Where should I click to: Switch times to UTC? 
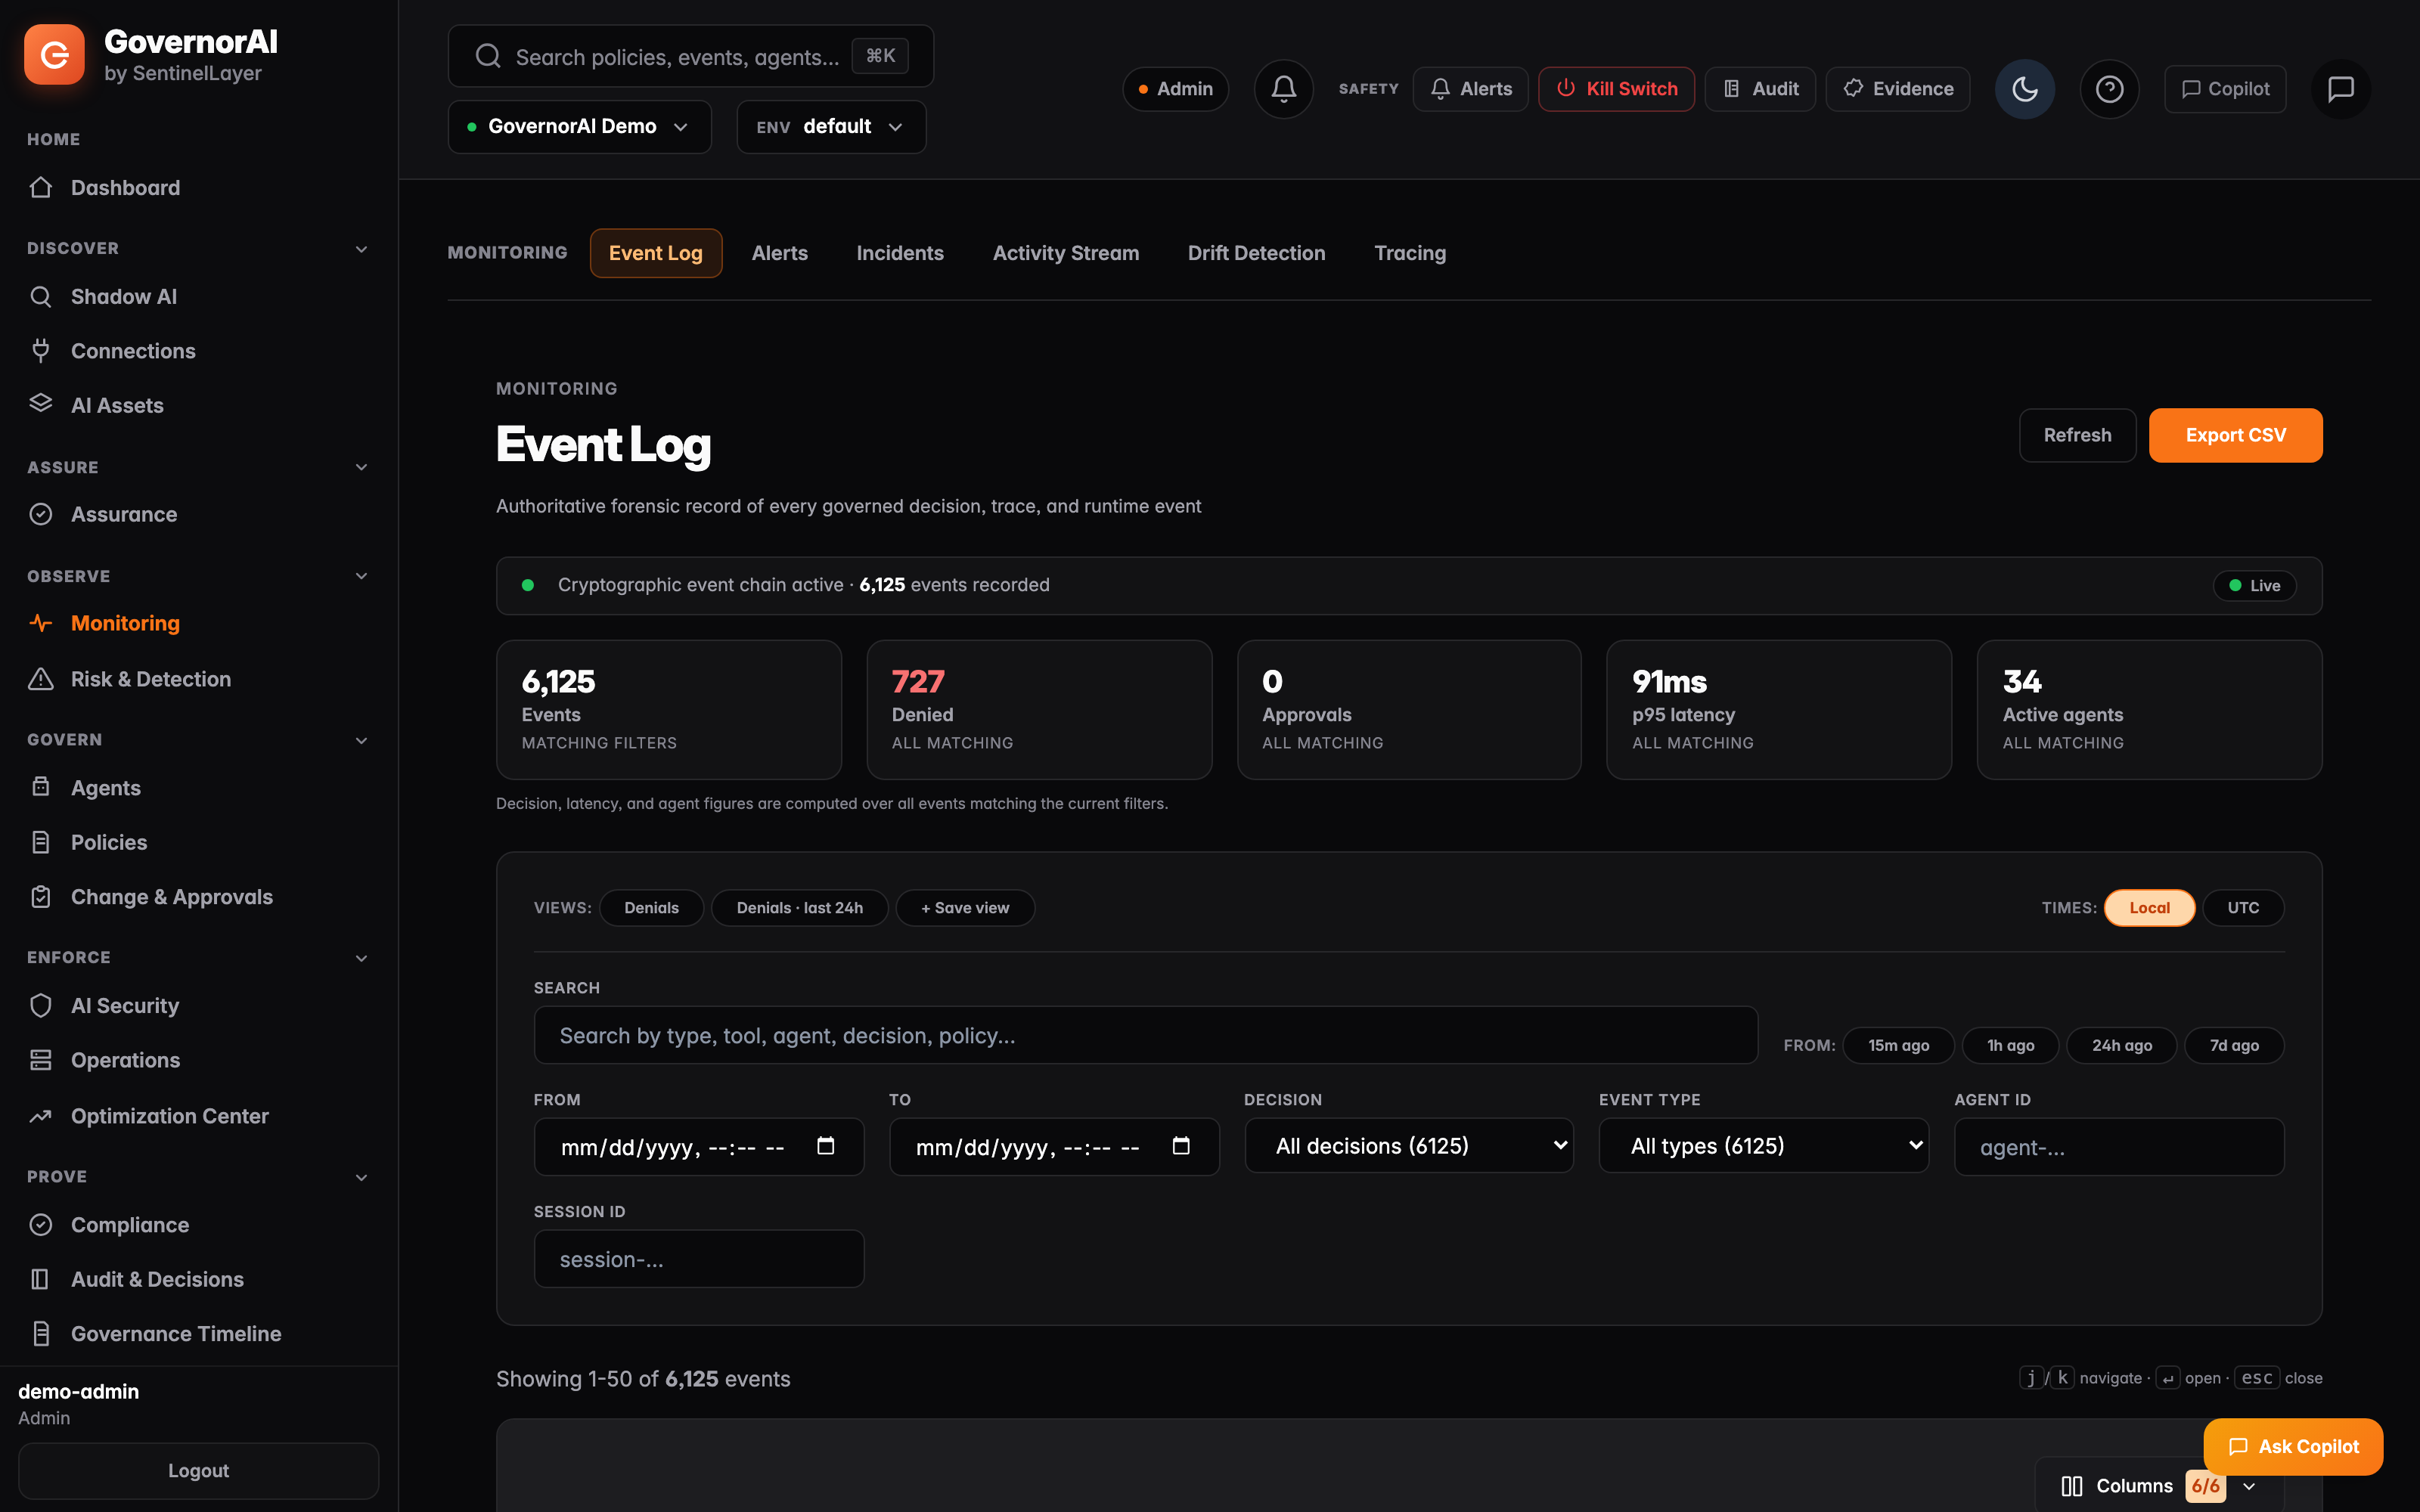pyautogui.click(x=2243, y=908)
